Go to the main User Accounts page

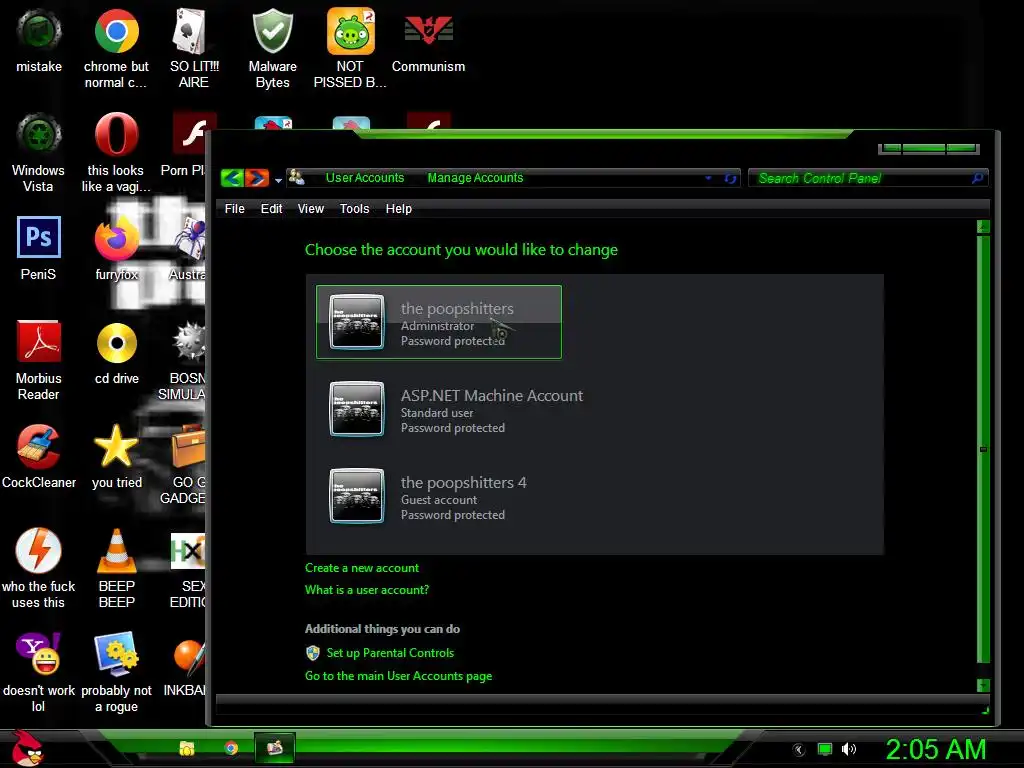point(398,676)
